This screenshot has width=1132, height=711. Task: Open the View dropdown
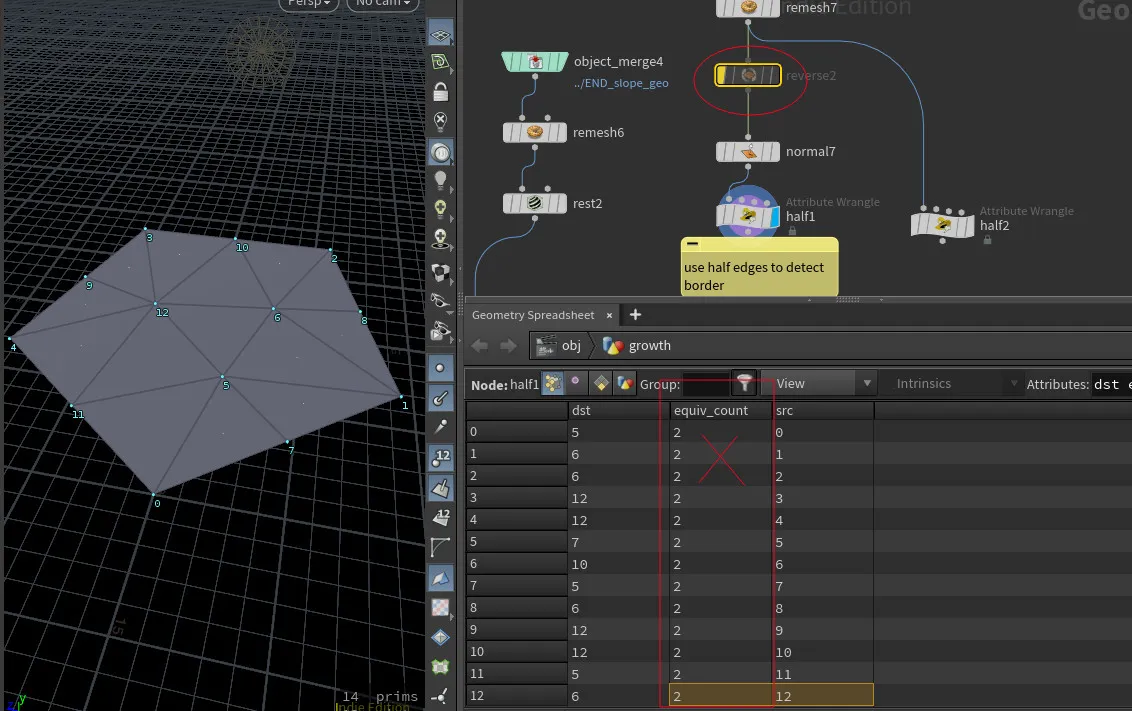tap(819, 383)
